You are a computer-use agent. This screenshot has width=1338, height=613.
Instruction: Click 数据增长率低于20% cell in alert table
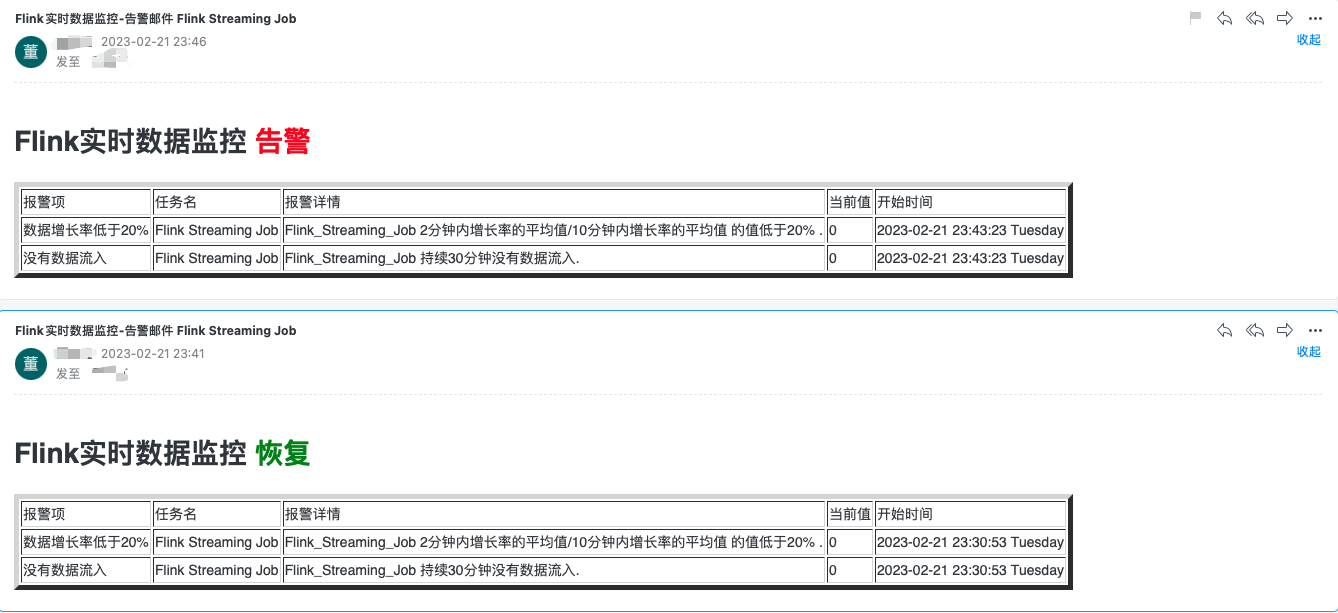86,230
